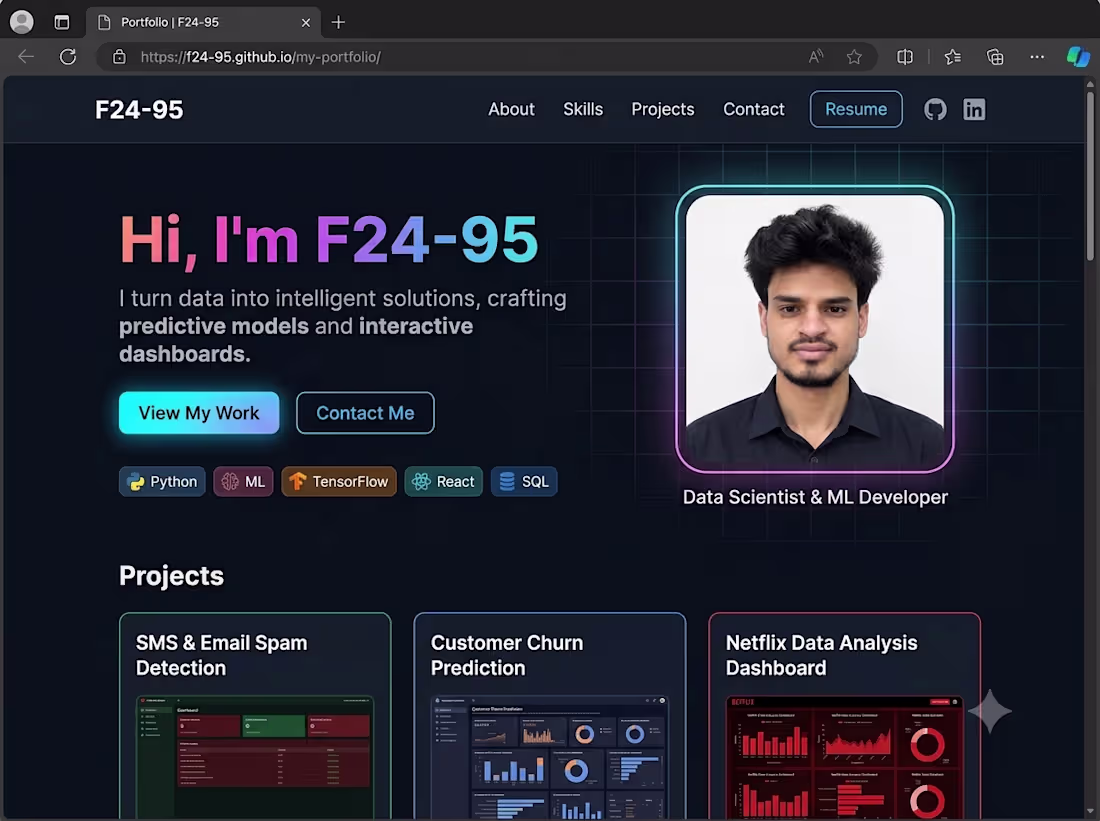This screenshot has width=1100, height=821.
Task: Close the Portfolio | F24-95 tab
Action: (306, 22)
